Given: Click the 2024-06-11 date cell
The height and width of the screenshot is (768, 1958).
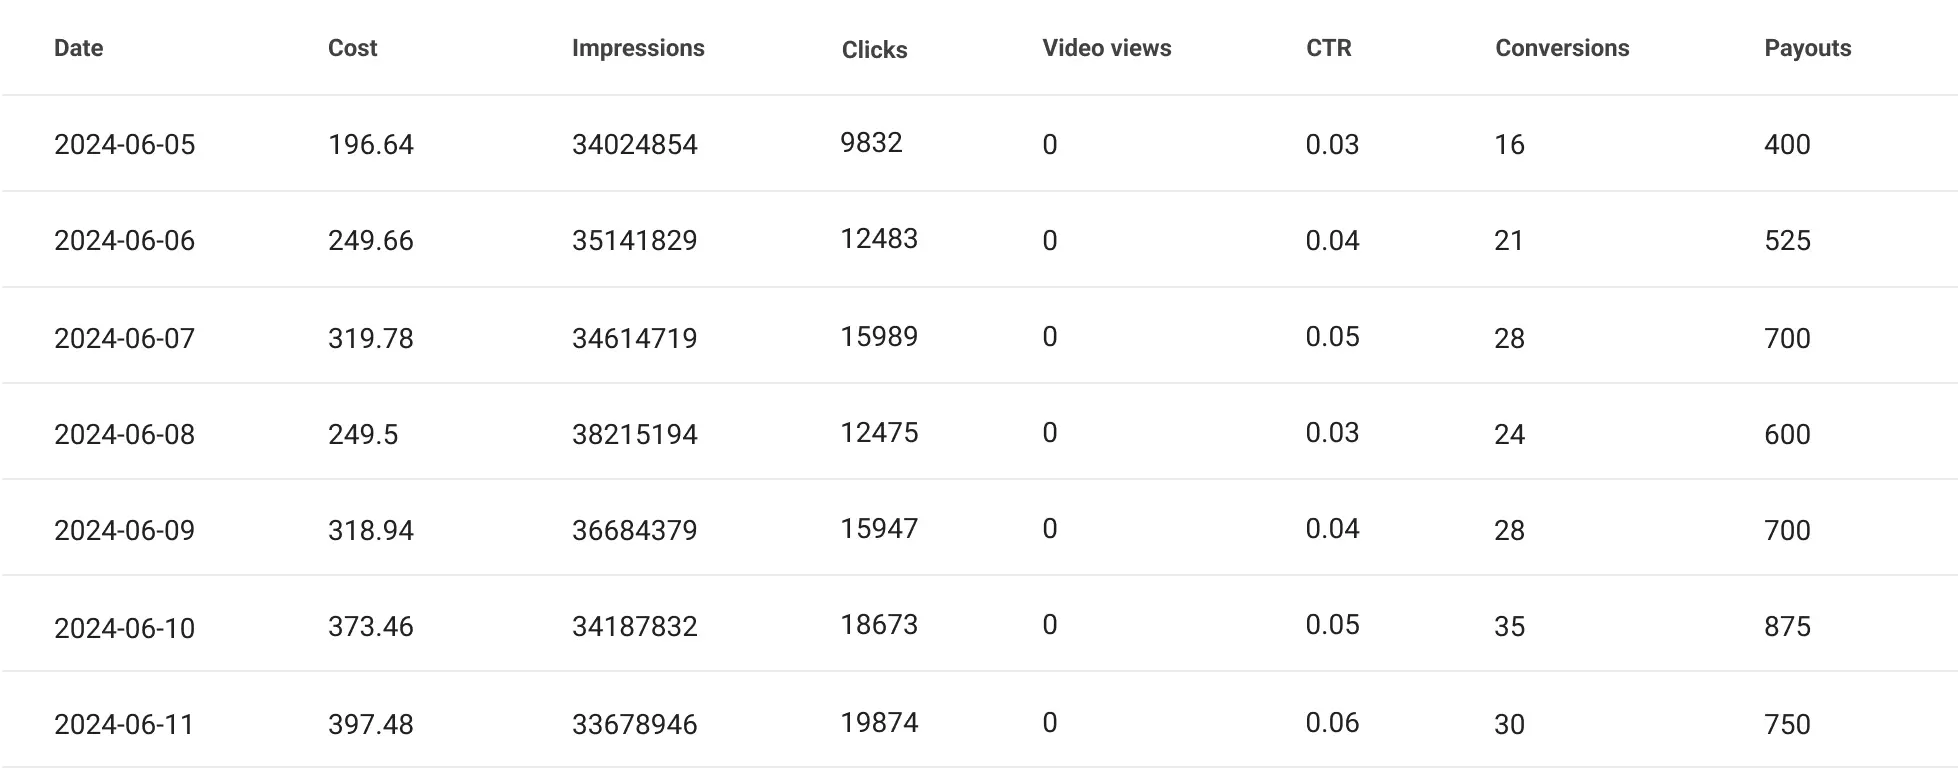Looking at the screenshot, I should click(124, 724).
